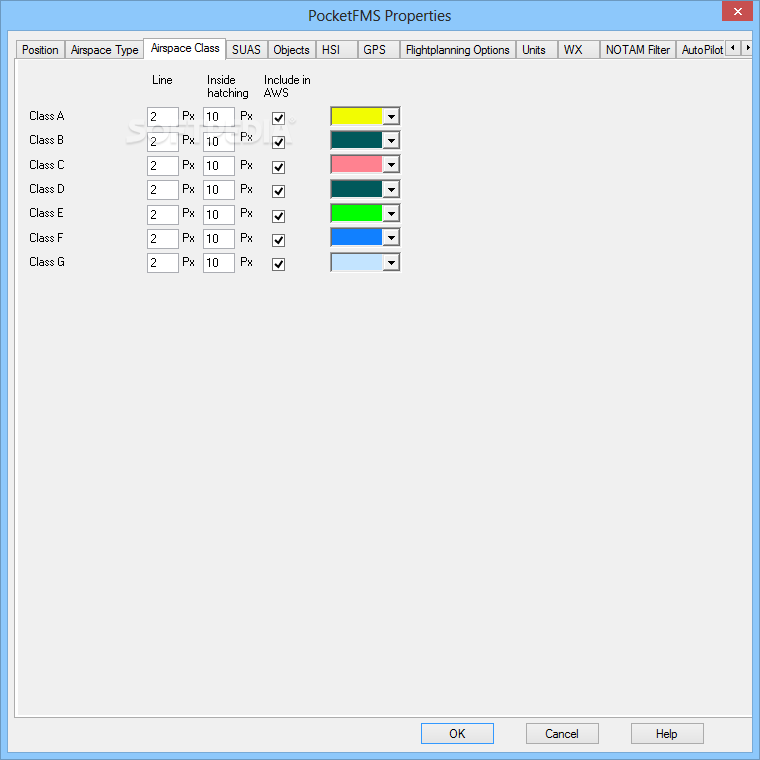
Task: Switch to the WX tab
Action: click(578, 50)
